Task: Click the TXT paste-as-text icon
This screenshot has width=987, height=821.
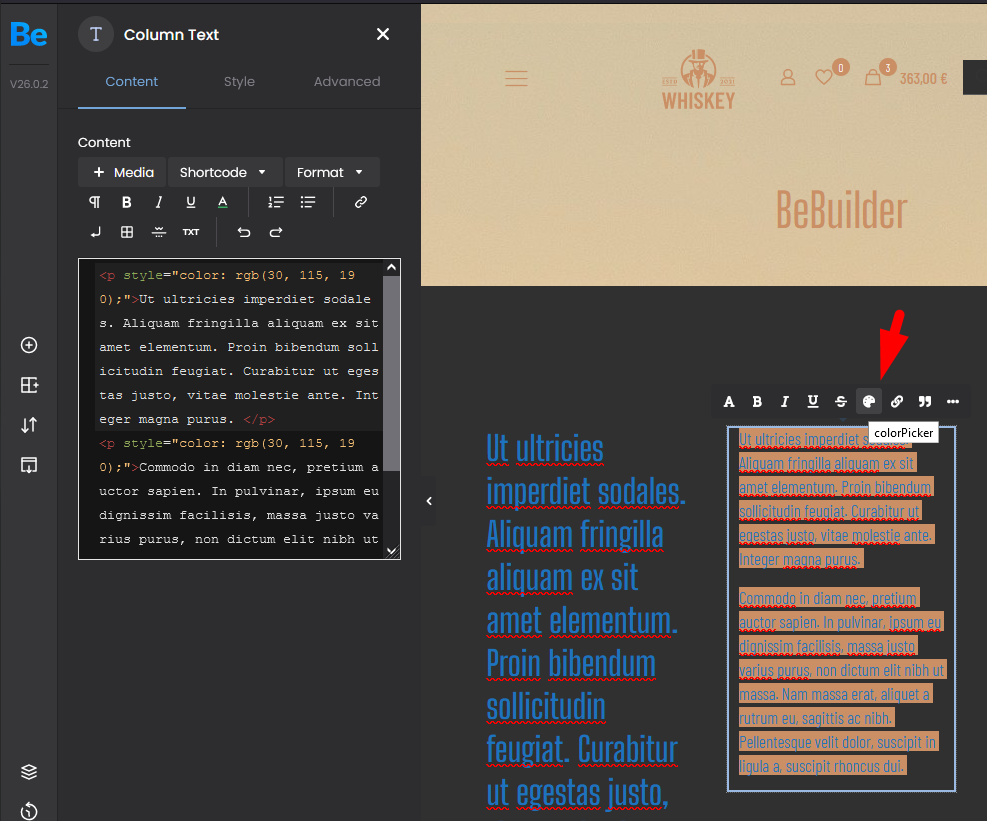Action: 191,232
